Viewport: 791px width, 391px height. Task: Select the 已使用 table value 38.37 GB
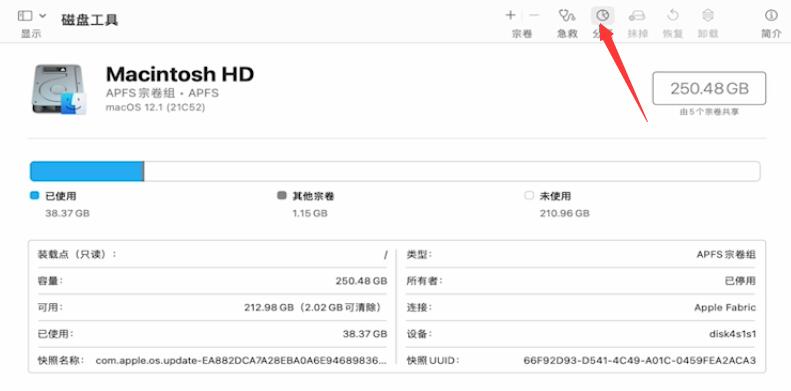tap(365, 333)
